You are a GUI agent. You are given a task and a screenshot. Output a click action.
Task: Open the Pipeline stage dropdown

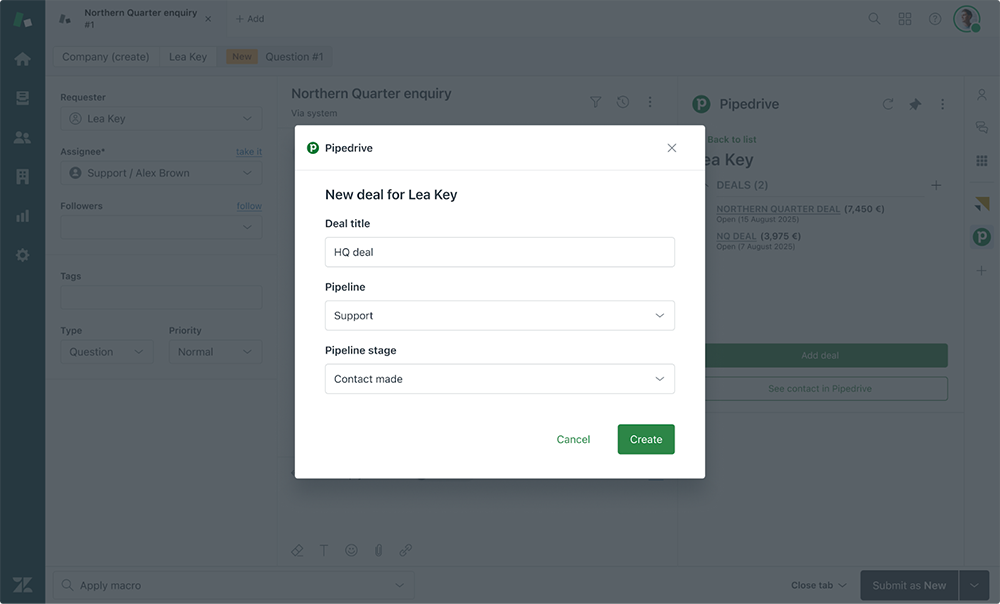click(499, 379)
